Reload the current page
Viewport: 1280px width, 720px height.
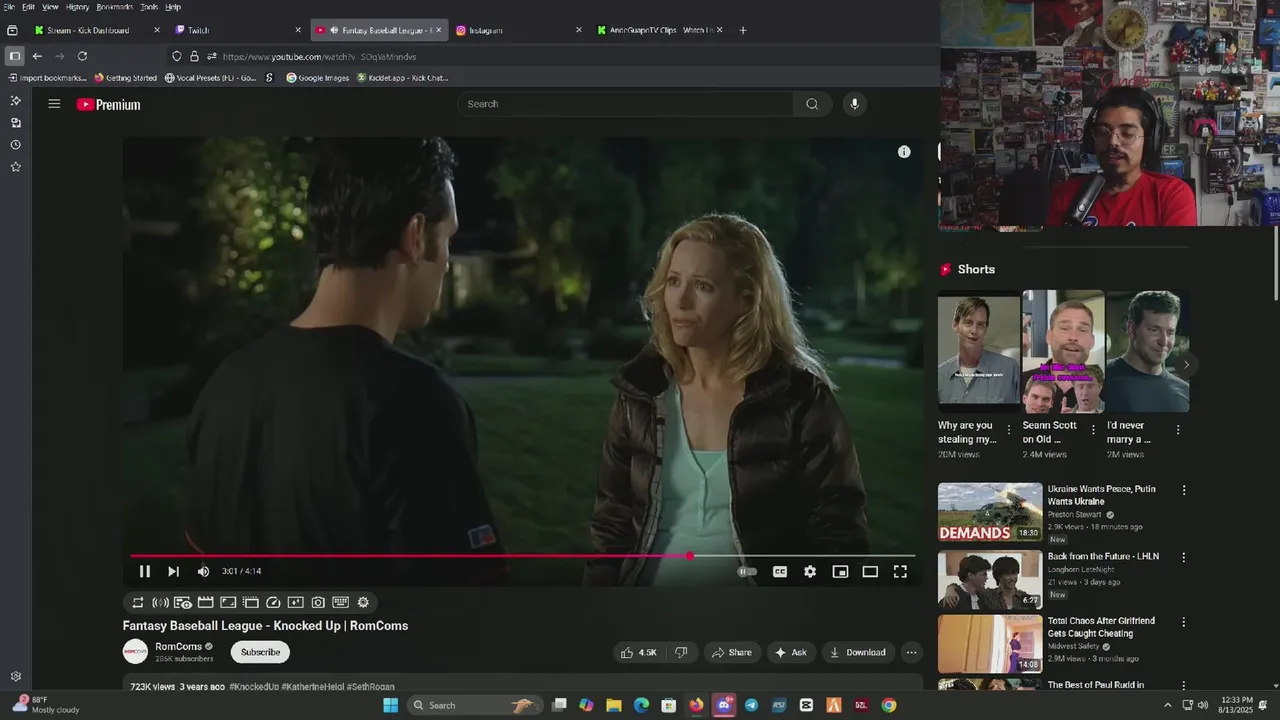click(82, 56)
